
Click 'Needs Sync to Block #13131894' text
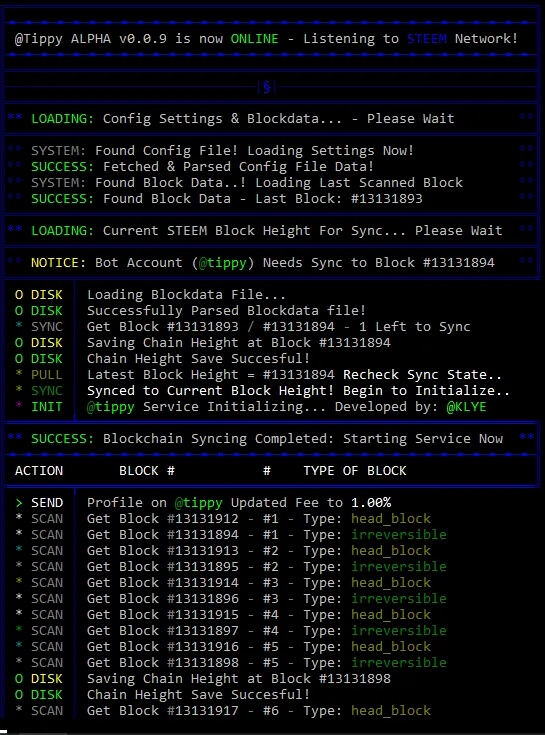point(378,262)
